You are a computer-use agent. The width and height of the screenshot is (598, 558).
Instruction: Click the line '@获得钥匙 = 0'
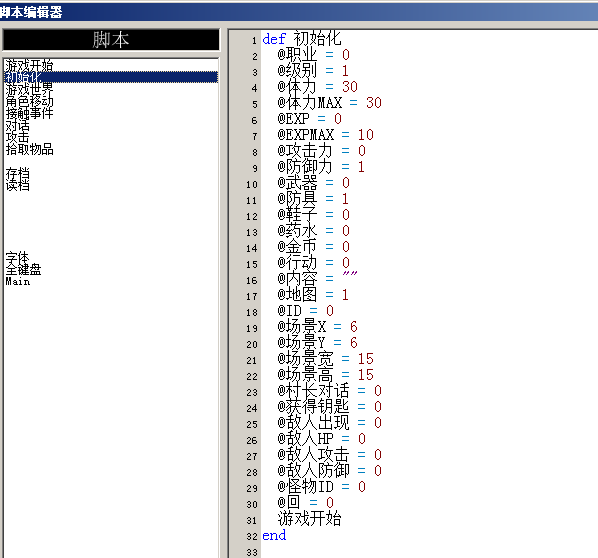pyautogui.click(x=330, y=407)
